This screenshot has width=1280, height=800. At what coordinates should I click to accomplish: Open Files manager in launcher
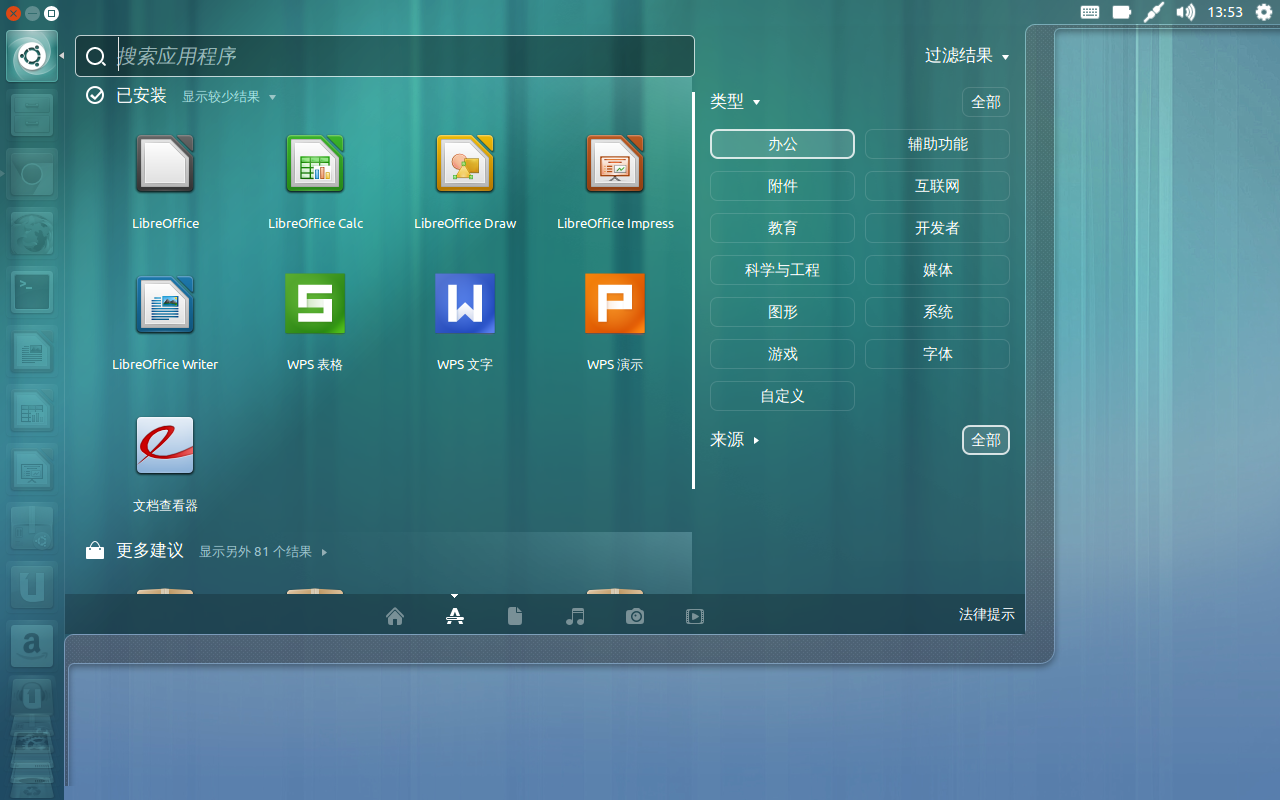pyautogui.click(x=32, y=115)
